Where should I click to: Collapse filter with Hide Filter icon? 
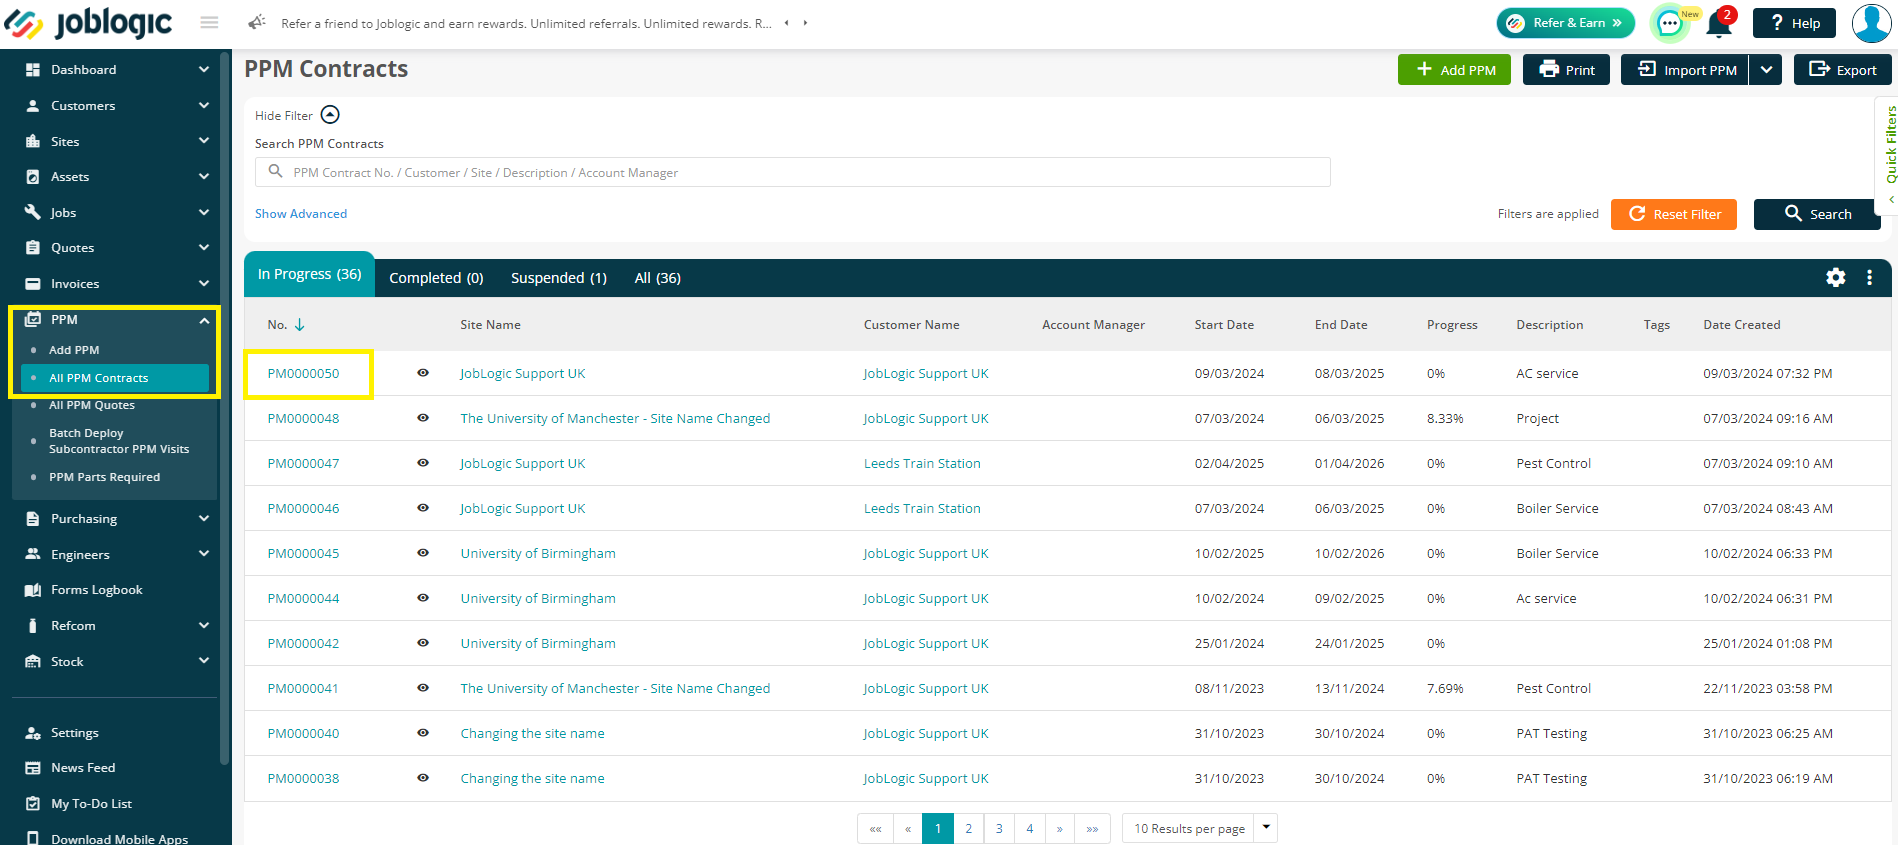330,115
